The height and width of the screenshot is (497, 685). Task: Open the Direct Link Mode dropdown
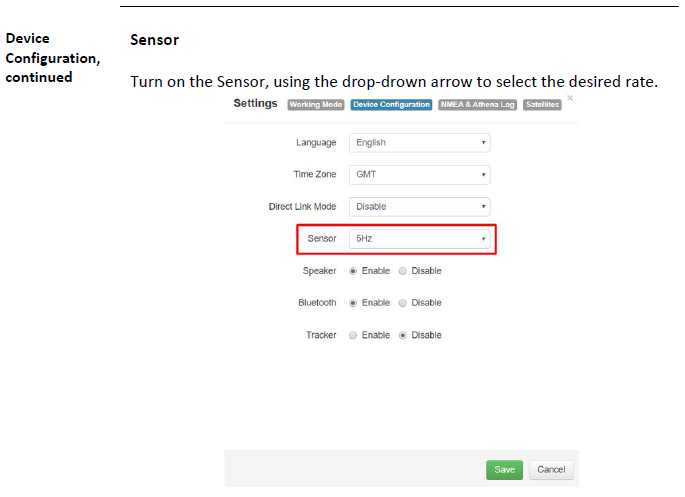click(x=419, y=207)
